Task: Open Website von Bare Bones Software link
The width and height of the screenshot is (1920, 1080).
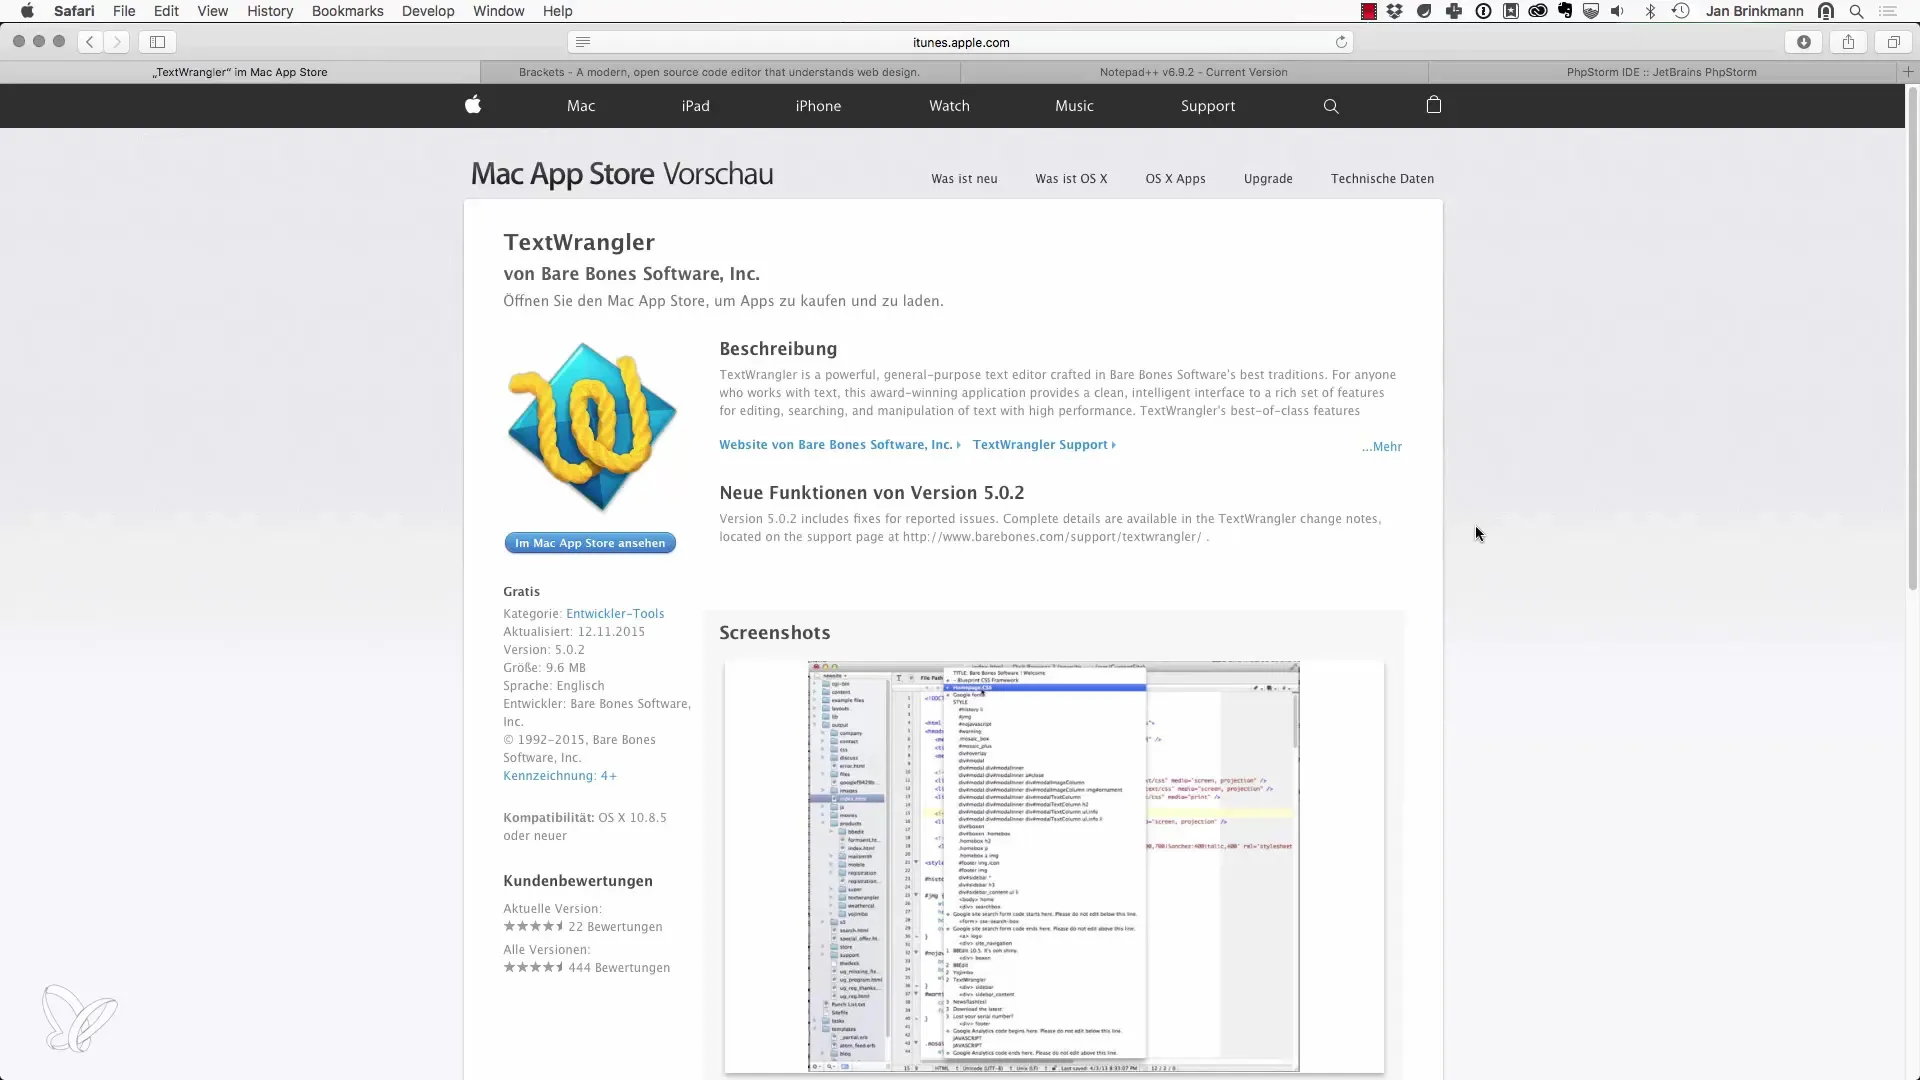Action: pos(839,445)
